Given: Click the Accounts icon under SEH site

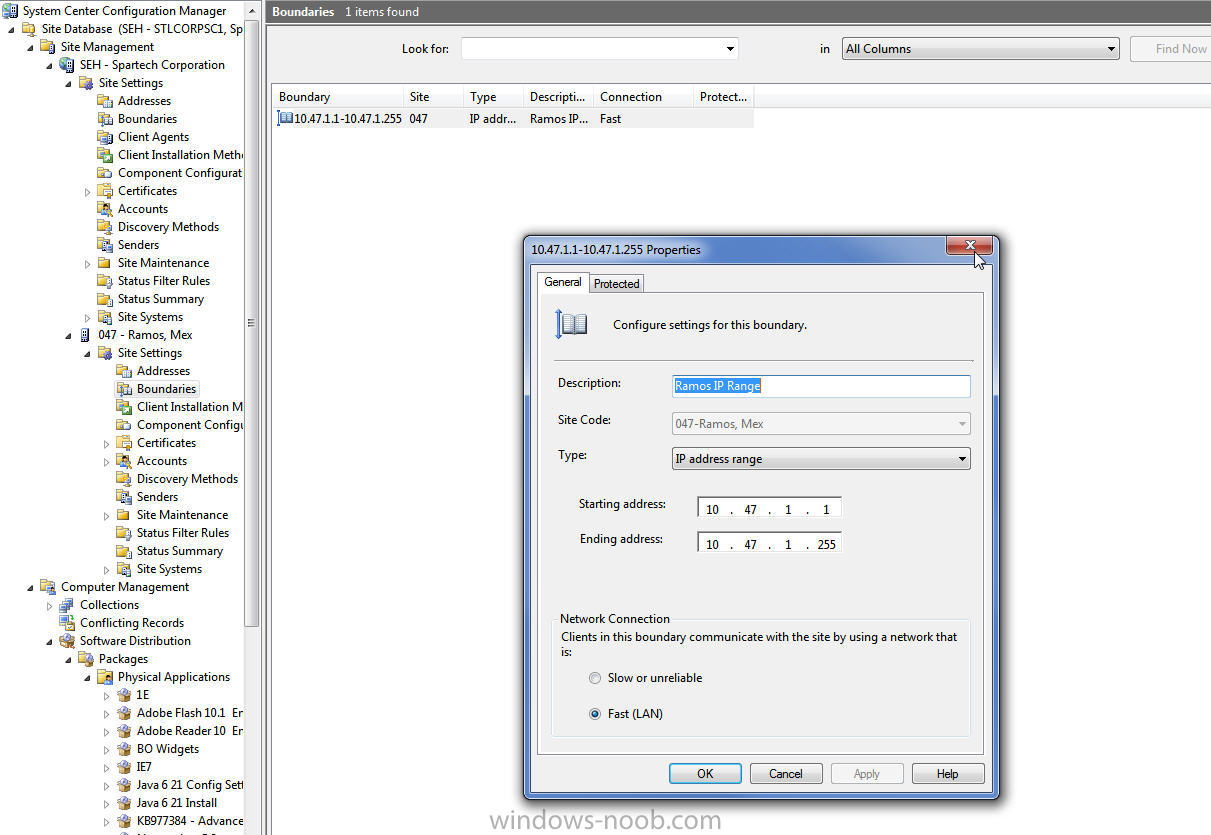Looking at the screenshot, I should (105, 209).
